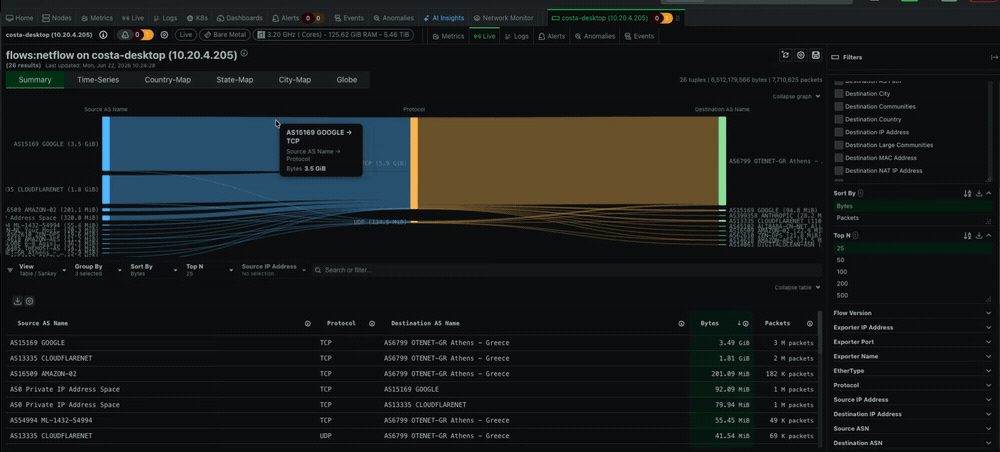The height and width of the screenshot is (452, 1000).
Task: Switch to the Time-Series tab
Action: pyautogui.click(x=98, y=80)
